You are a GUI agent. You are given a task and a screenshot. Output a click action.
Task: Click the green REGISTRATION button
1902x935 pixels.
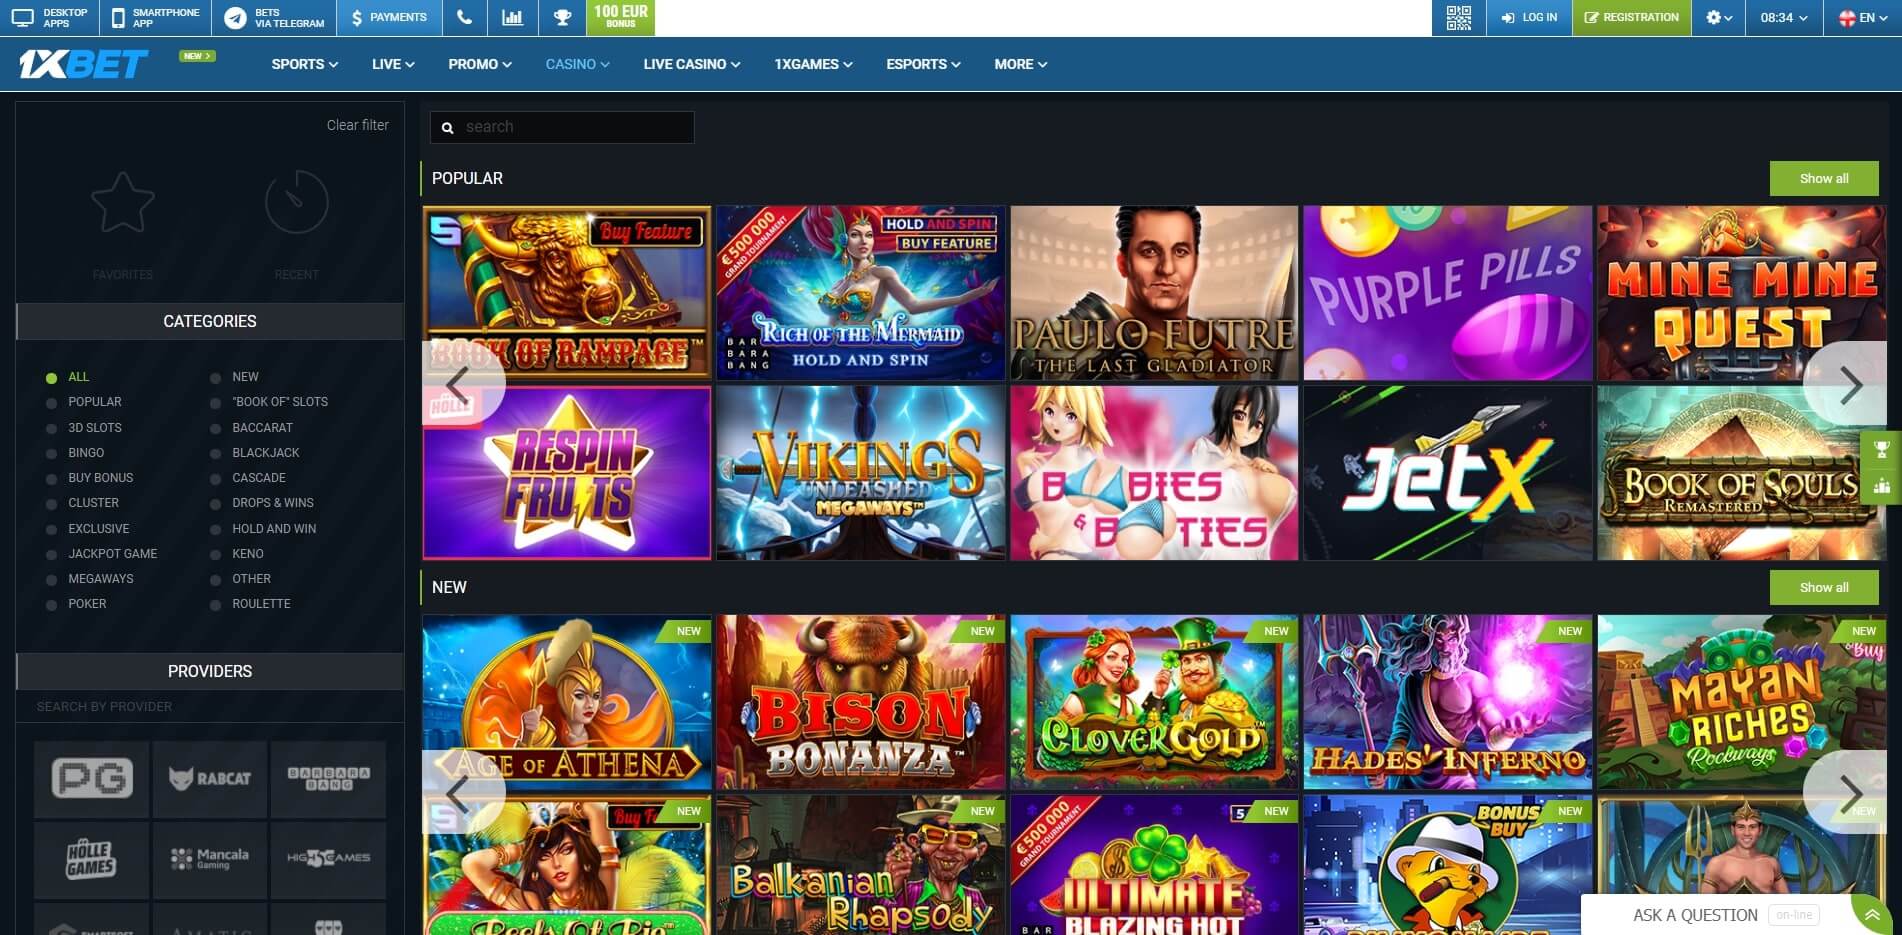pos(1631,17)
